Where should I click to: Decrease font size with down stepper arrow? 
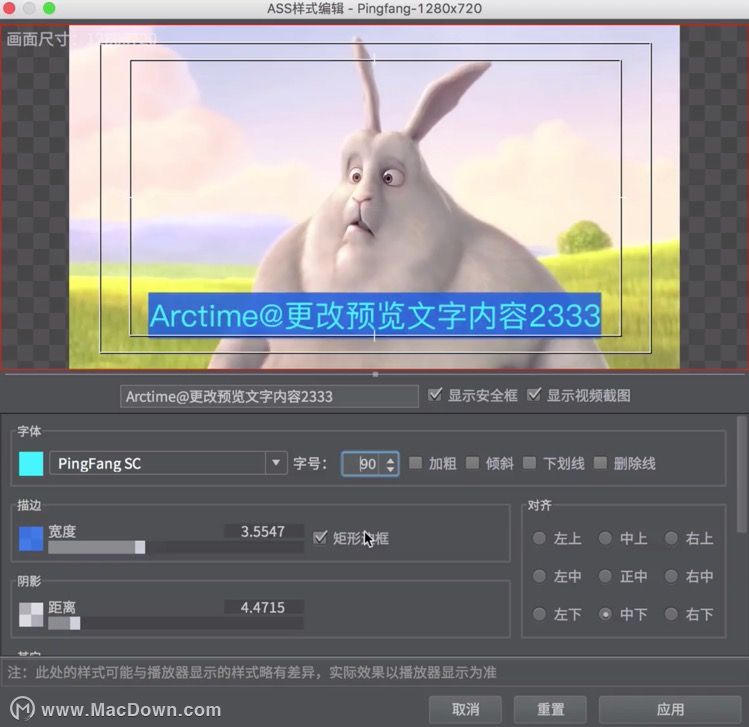click(x=391, y=469)
